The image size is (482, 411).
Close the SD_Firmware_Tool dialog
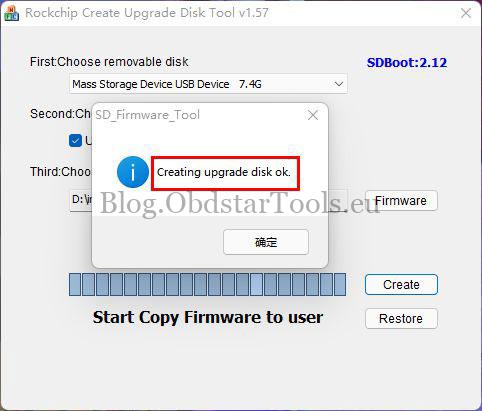click(x=313, y=115)
